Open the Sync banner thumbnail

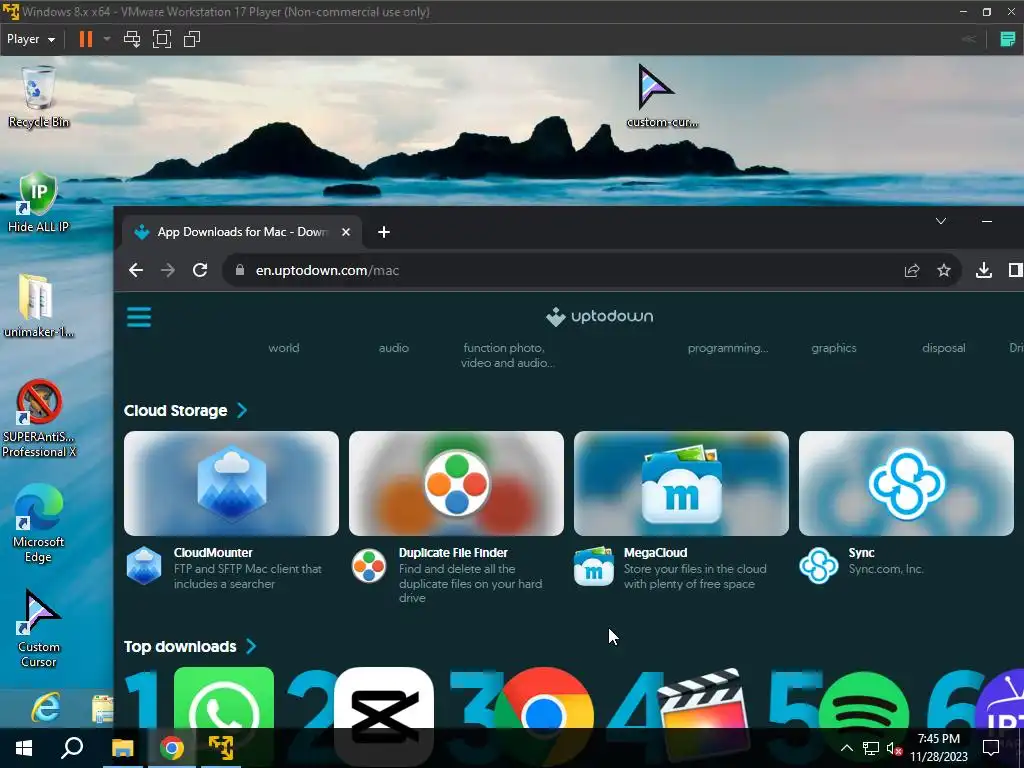pos(906,483)
